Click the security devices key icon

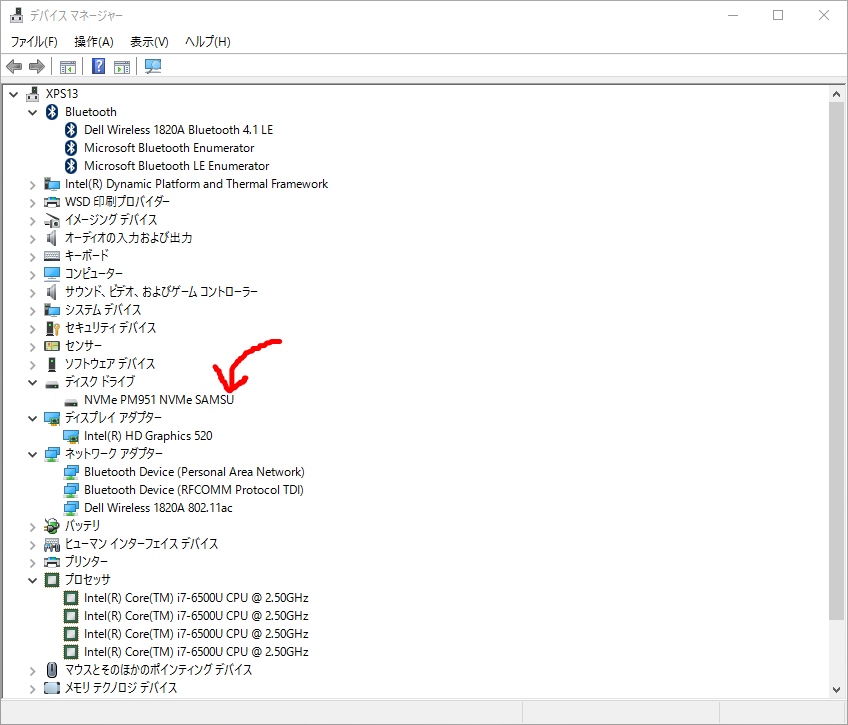pyautogui.click(x=52, y=328)
